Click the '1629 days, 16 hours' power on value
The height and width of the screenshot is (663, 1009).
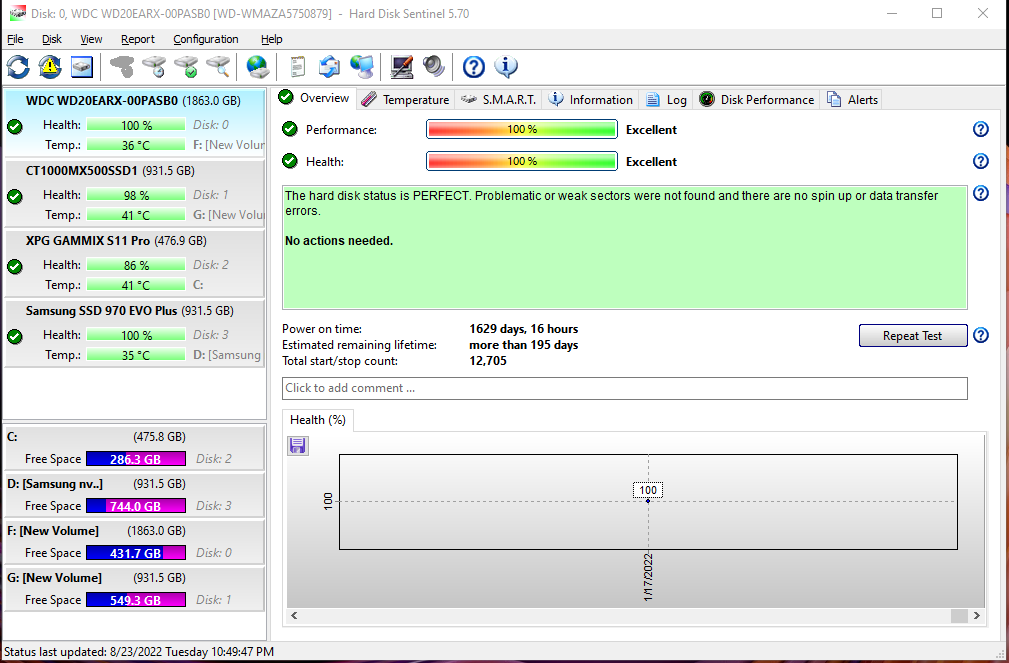pyautogui.click(x=524, y=329)
